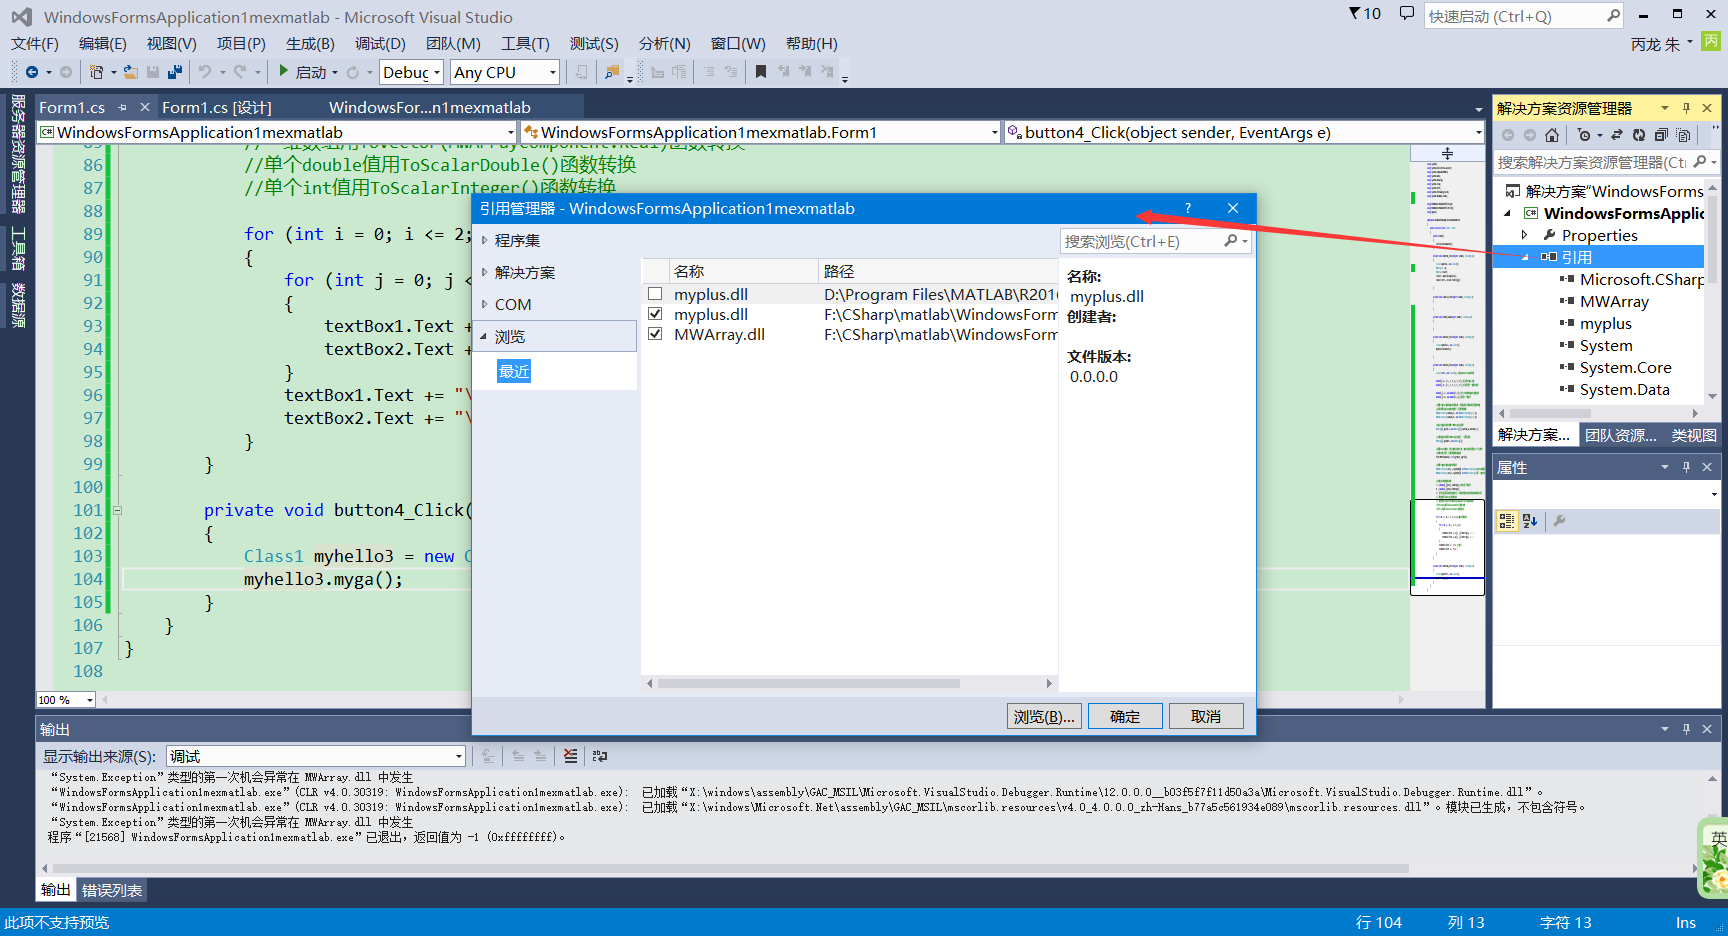Click the green start debugging arrow
This screenshot has height=936, width=1728.
coord(284,71)
